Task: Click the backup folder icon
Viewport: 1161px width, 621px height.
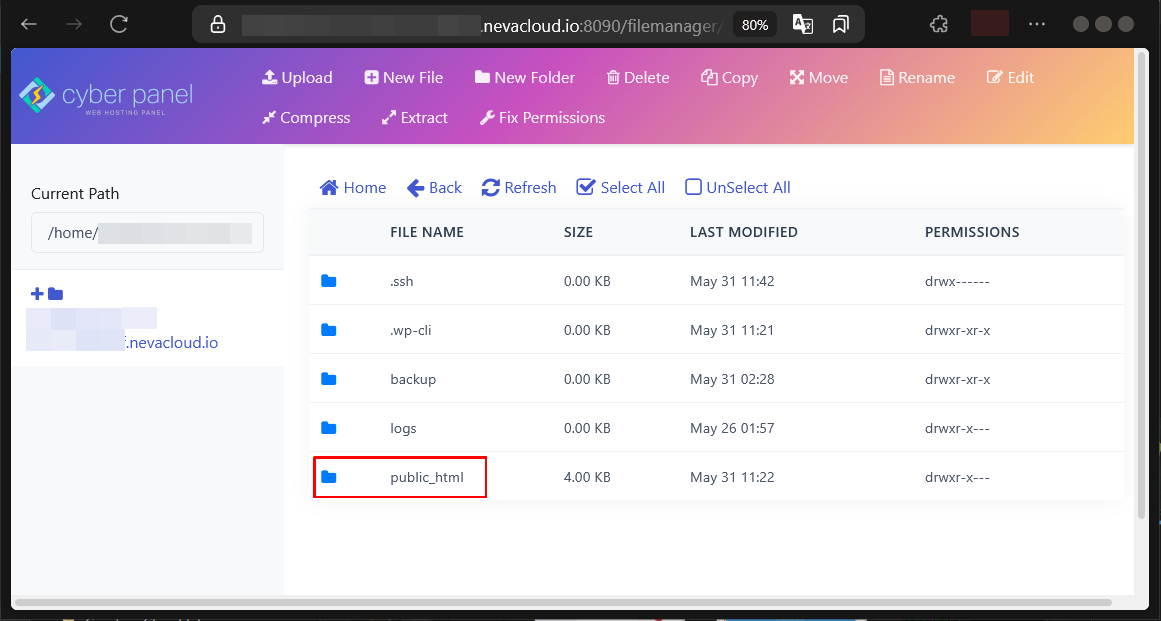Action: (x=329, y=379)
